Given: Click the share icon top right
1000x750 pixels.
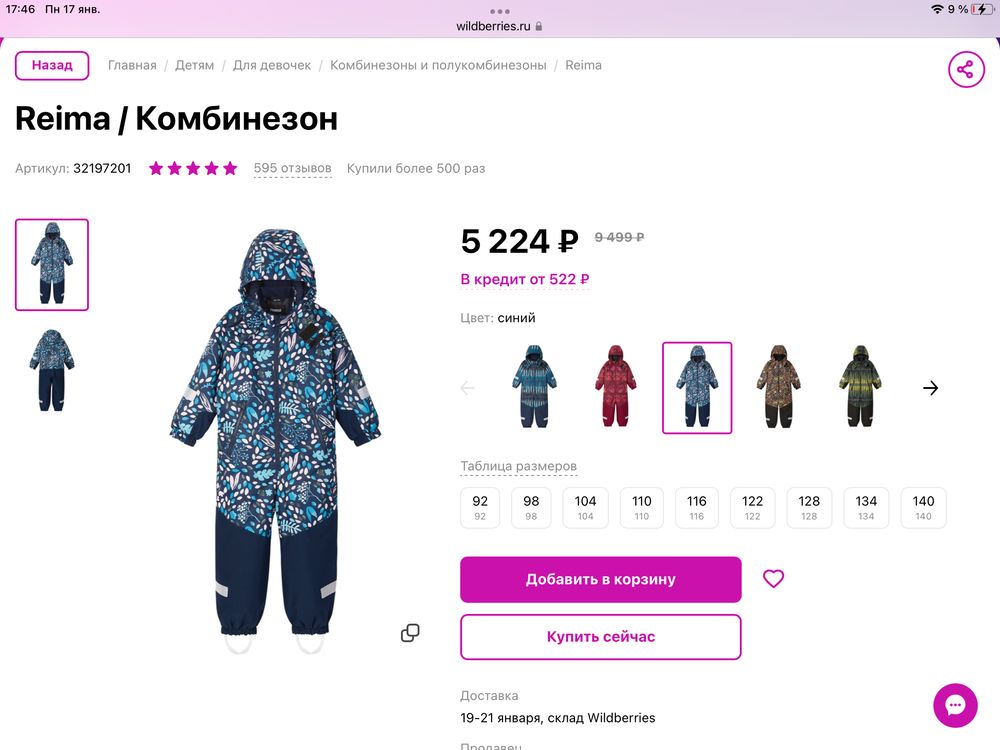Looking at the screenshot, I should 965,69.
